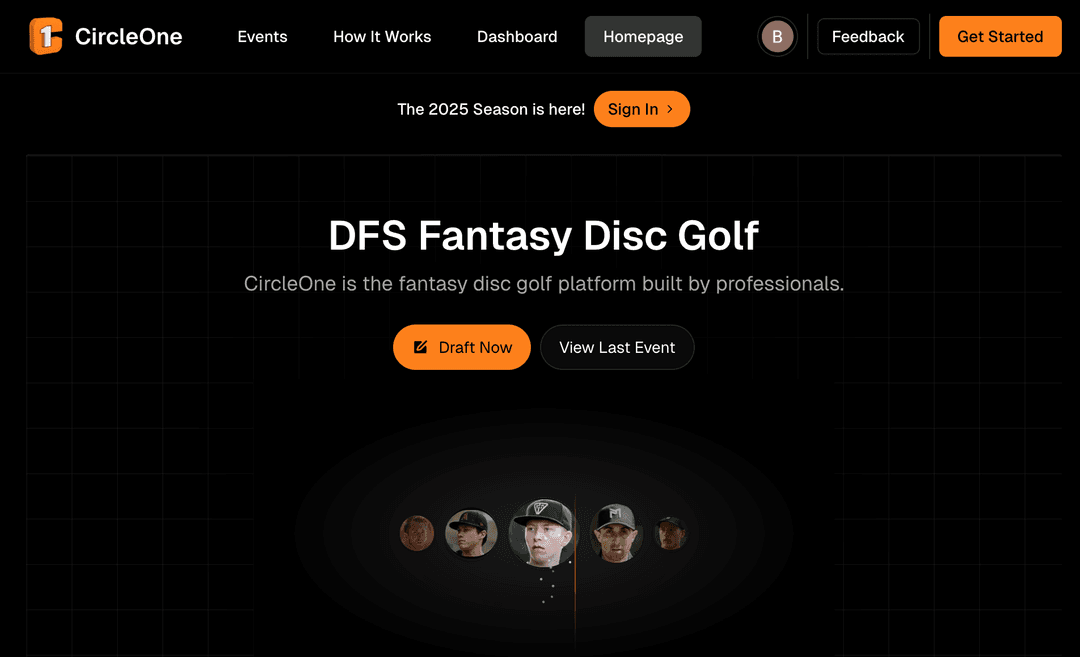This screenshot has height=657, width=1080.
Task: Click the Draft Now button
Action: pyautogui.click(x=461, y=347)
